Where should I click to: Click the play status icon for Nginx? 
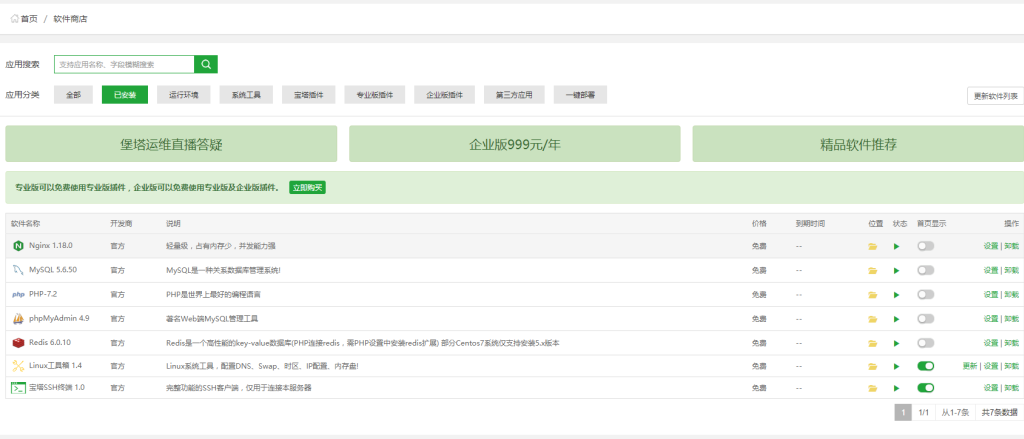coord(897,246)
